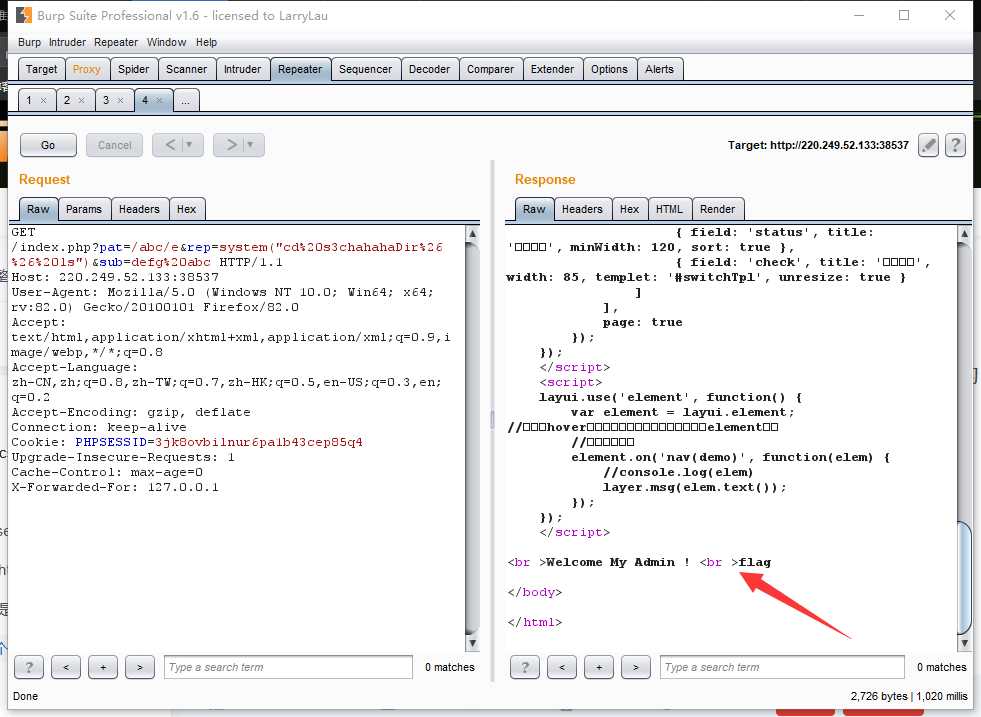Viewport: 981px width, 717px height.
Task: Click request pane scrollbar down arrow
Action: [x=473, y=643]
